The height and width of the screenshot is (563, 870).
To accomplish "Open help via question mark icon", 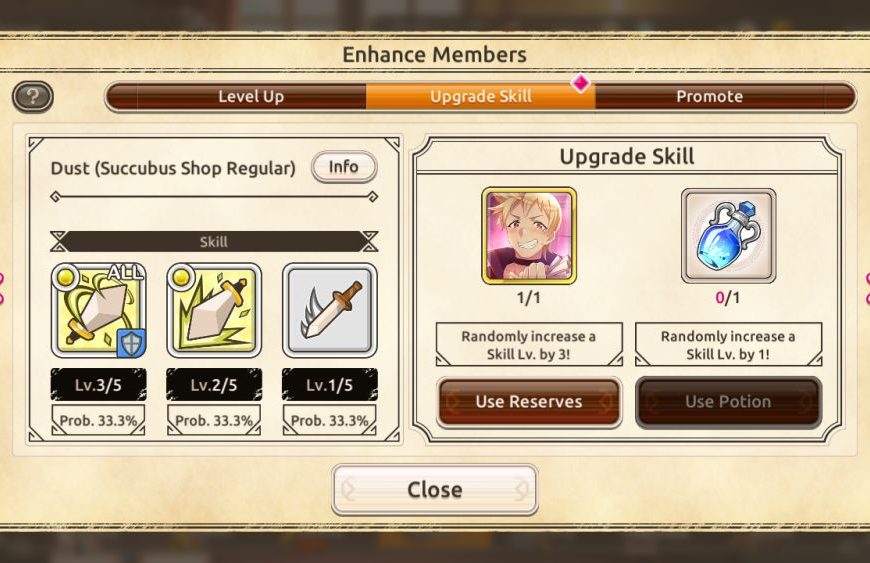I will (33, 97).
